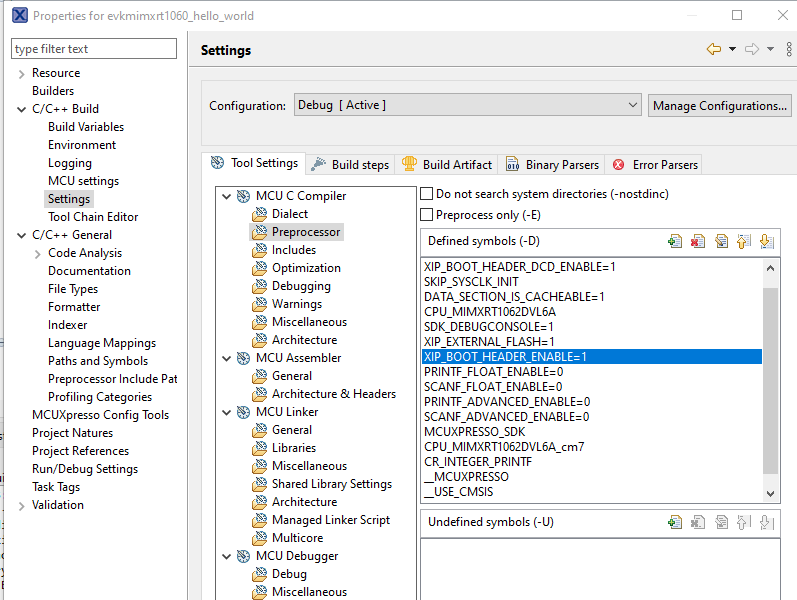Click the Manage Configurations button
Image resolution: width=797 pixels, height=600 pixels.
[x=719, y=105]
